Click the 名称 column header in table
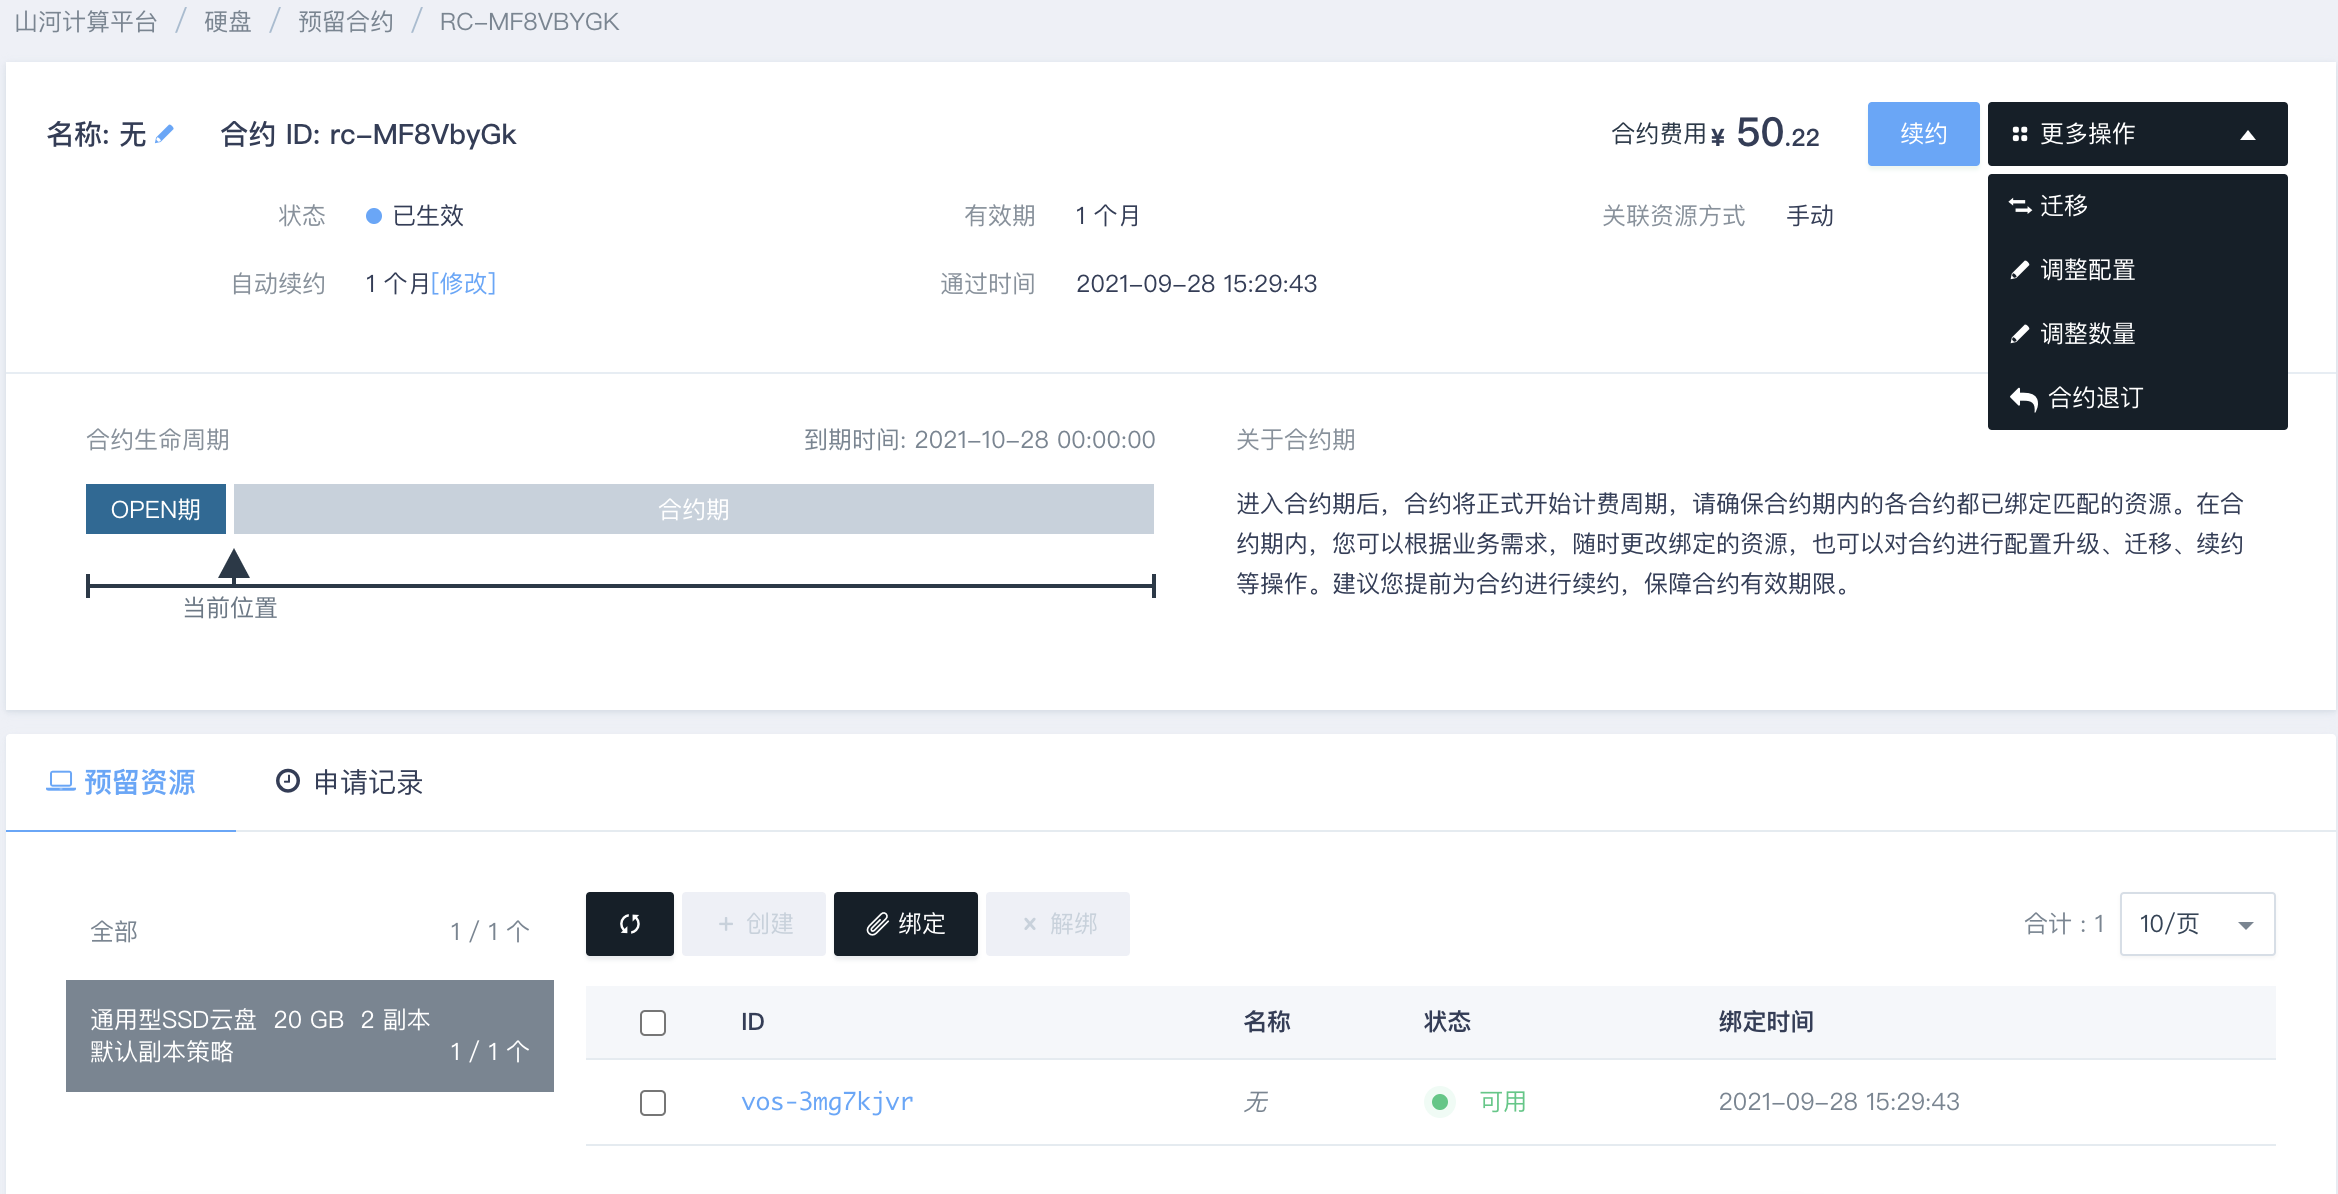Image resolution: width=2338 pixels, height=1194 pixels. pyautogui.click(x=1267, y=1022)
